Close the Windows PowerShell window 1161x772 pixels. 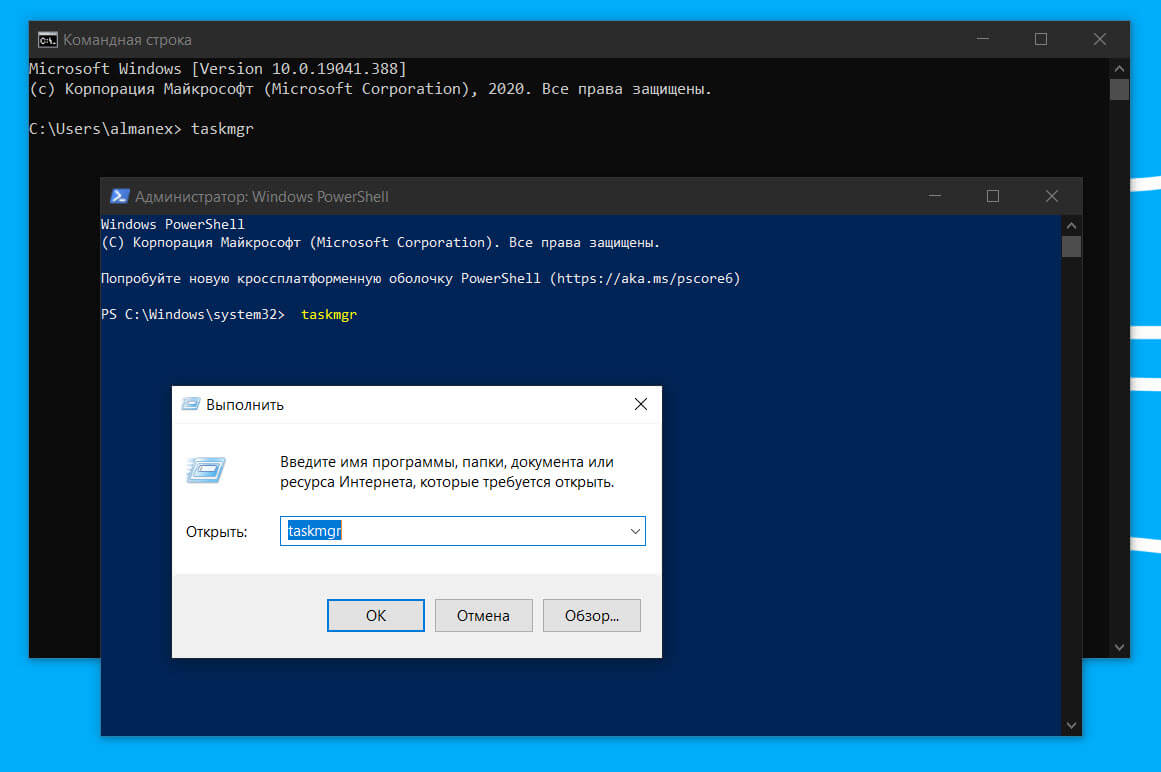[1052, 197]
